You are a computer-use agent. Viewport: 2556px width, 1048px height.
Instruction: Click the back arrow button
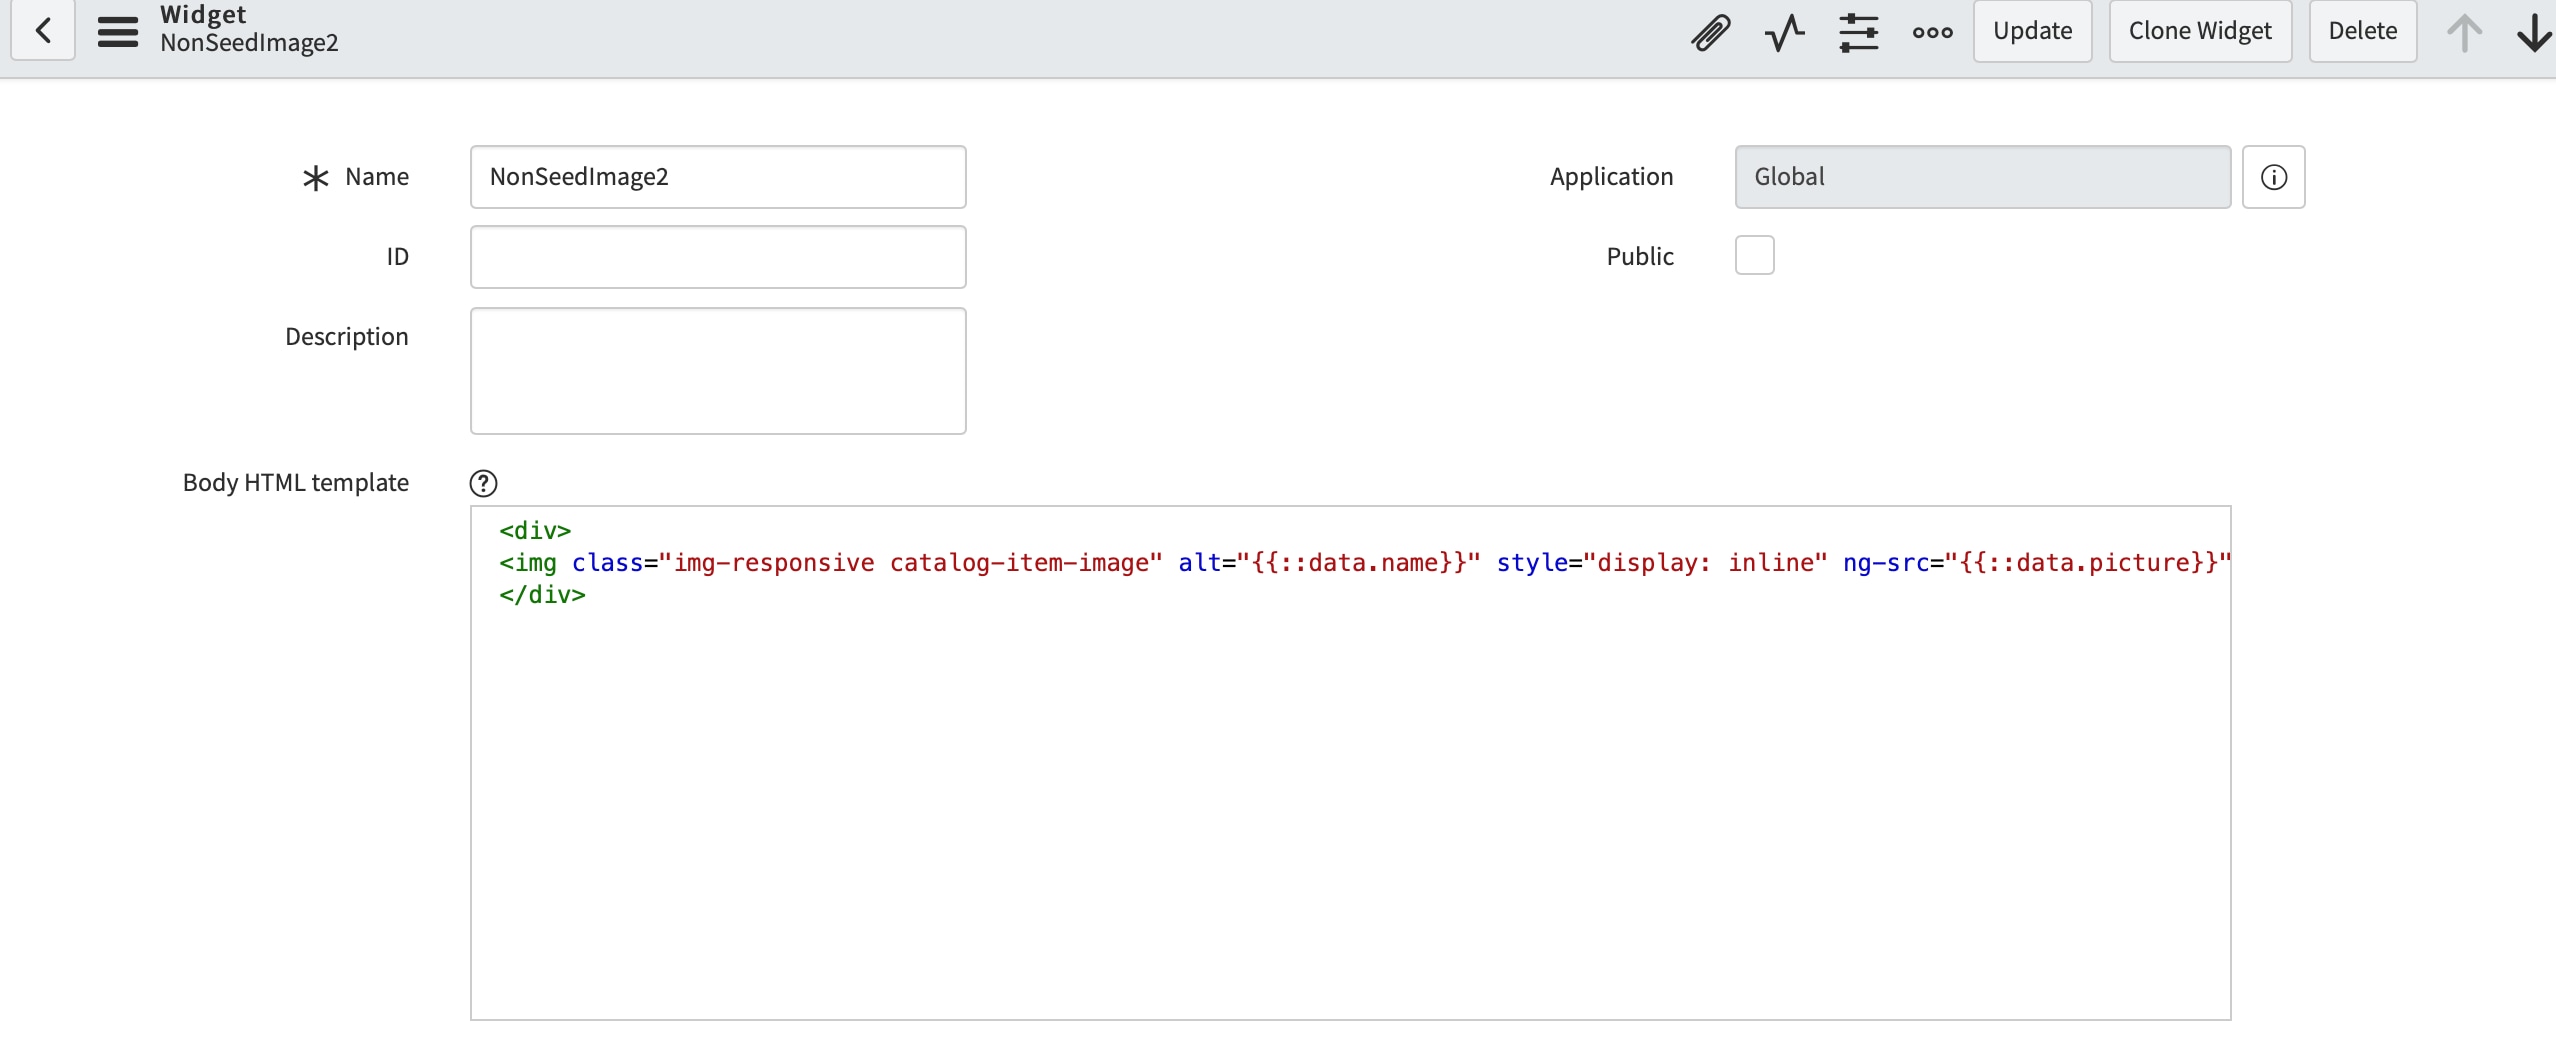tap(43, 31)
